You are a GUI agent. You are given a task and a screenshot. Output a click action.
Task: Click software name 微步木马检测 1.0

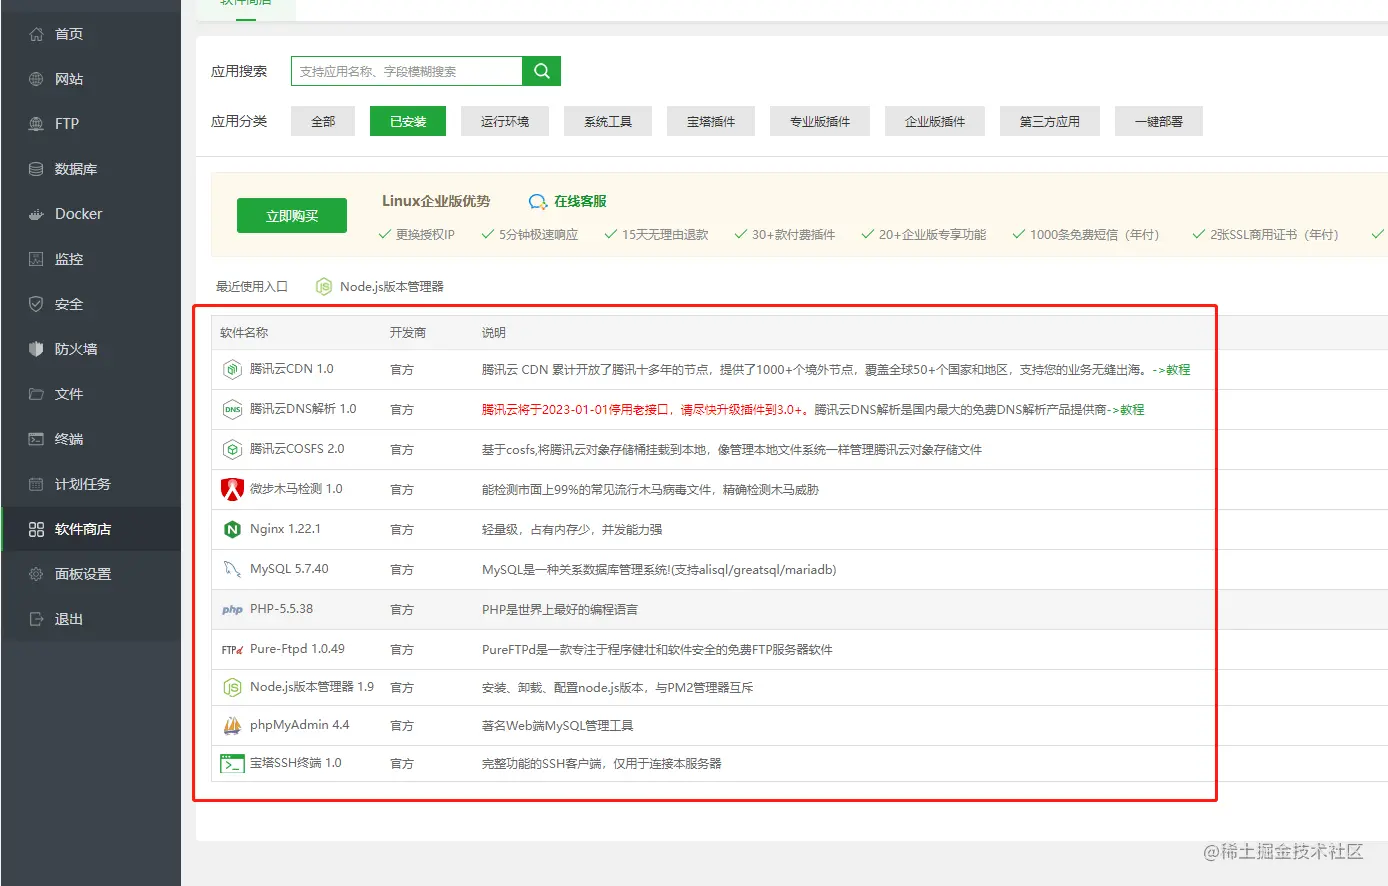296,489
